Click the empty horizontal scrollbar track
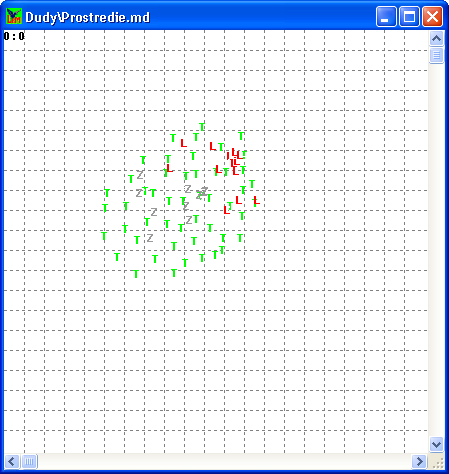This screenshot has height=474, width=449. [x=225, y=461]
